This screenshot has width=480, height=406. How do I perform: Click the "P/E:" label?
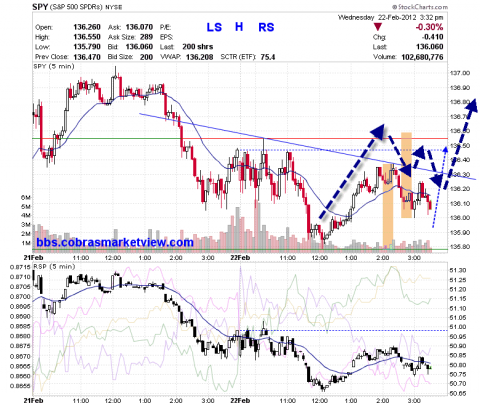coord(165,27)
